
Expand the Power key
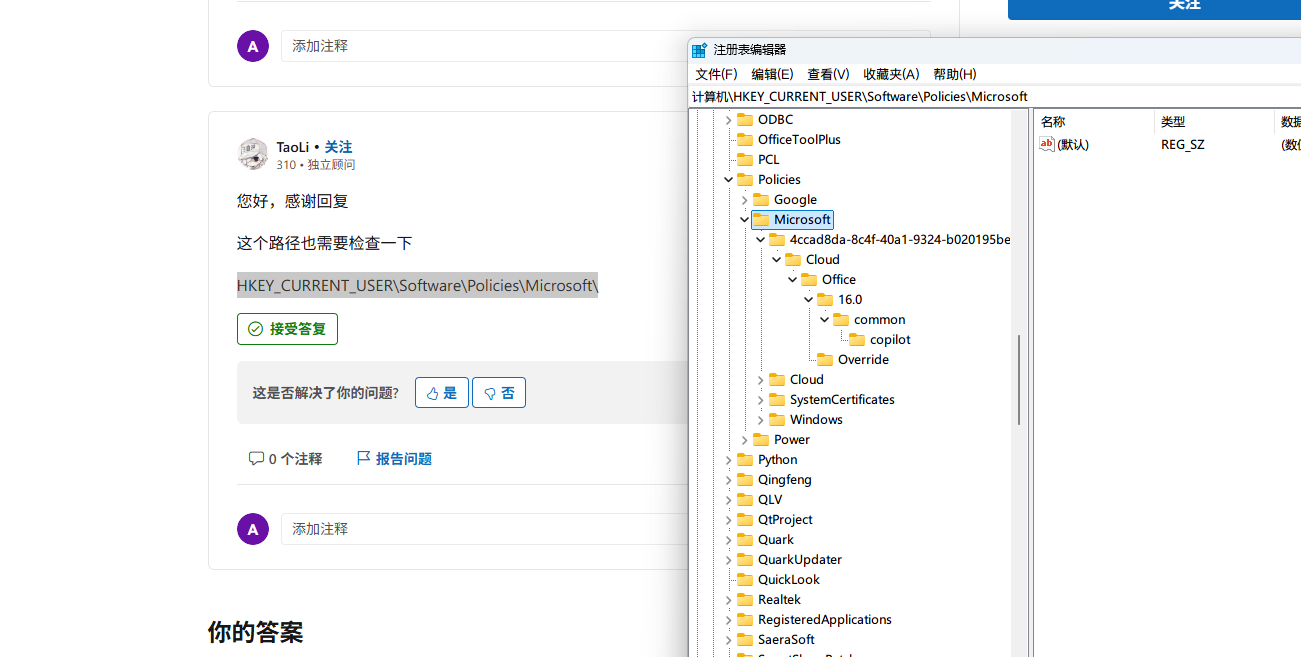744,440
